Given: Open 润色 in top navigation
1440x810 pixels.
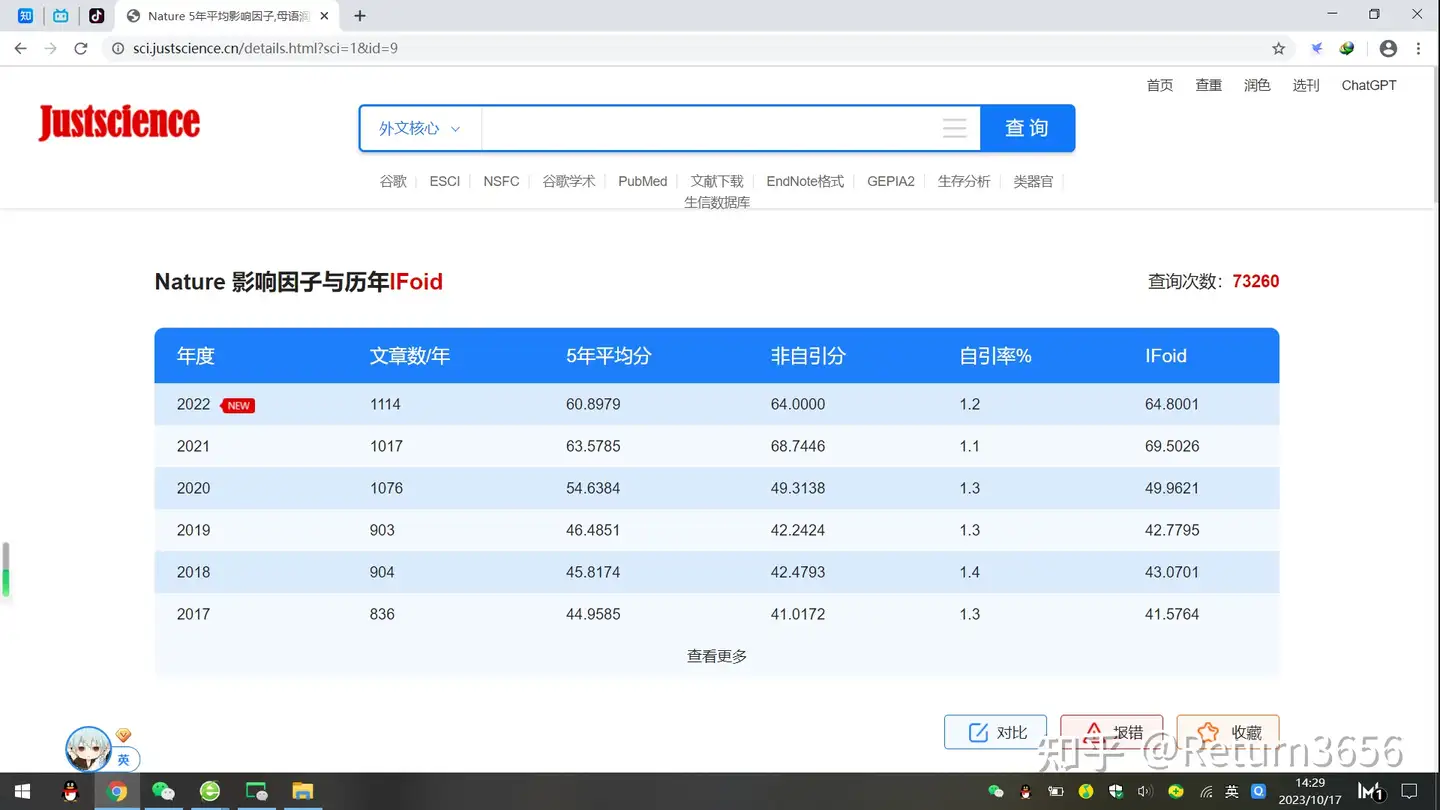Looking at the screenshot, I should 1257,85.
